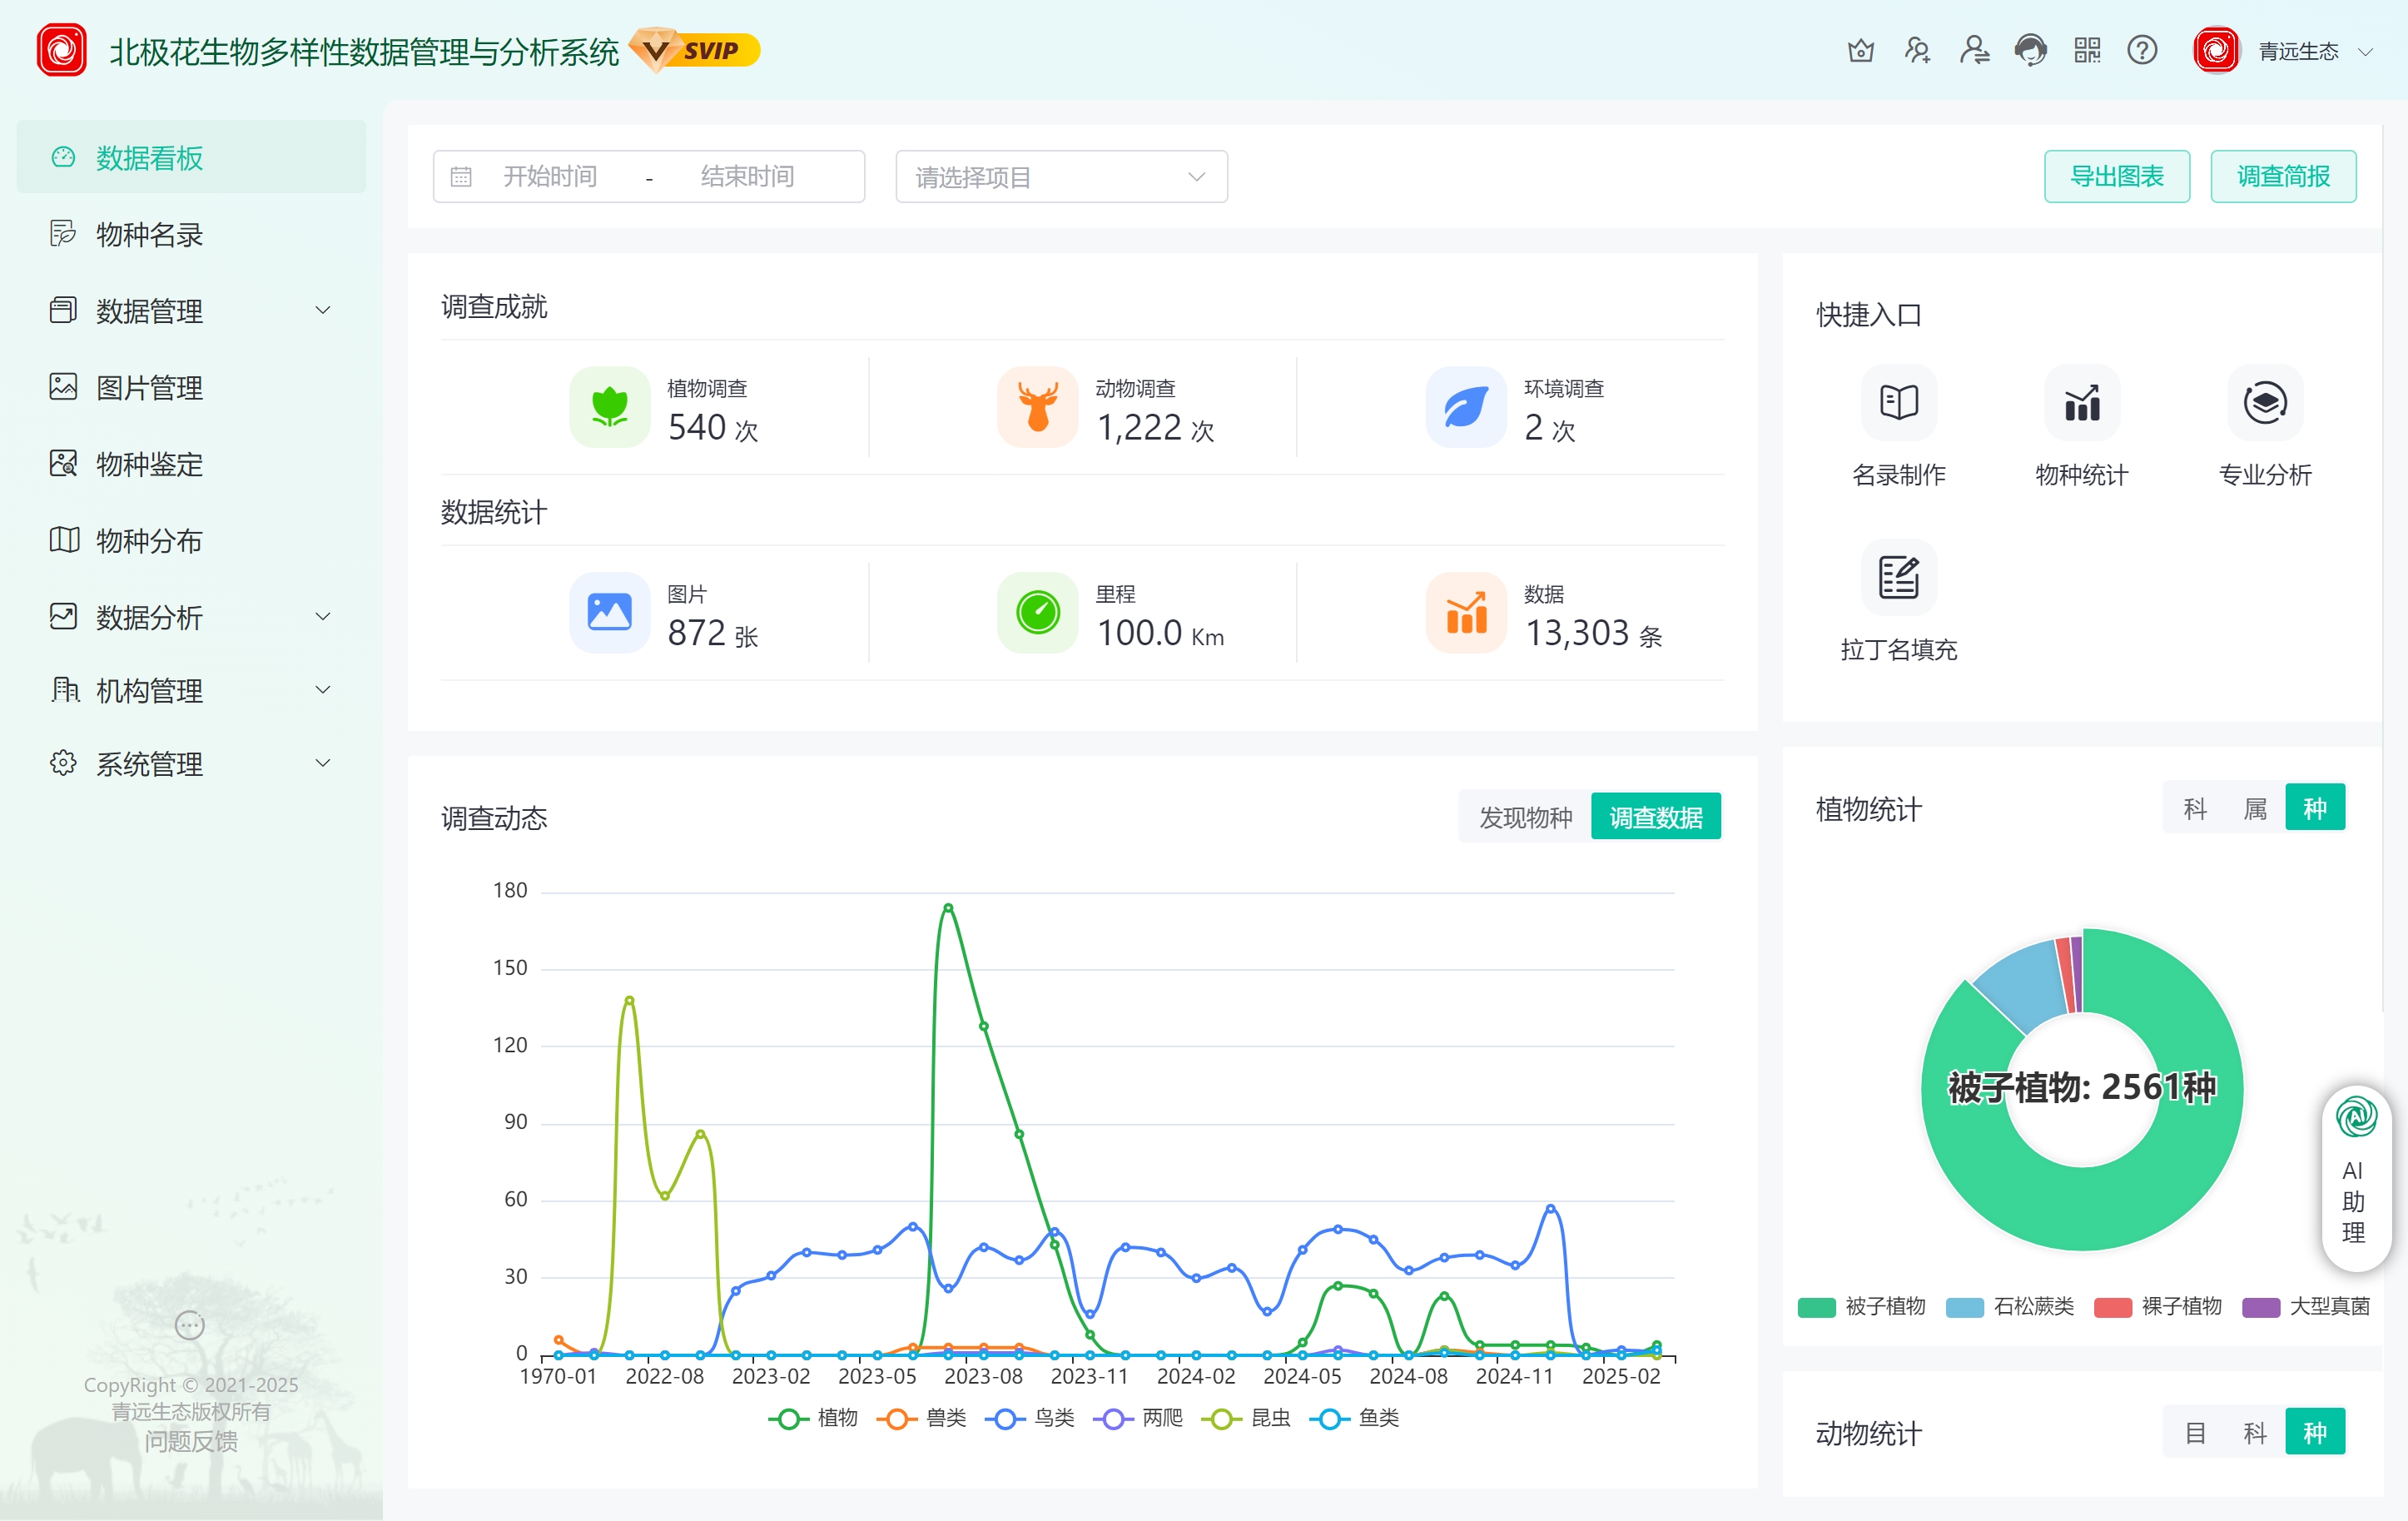This screenshot has width=2408, height=1521.
Task: Expand the 数据管理 sidebar menu
Action: [191, 311]
